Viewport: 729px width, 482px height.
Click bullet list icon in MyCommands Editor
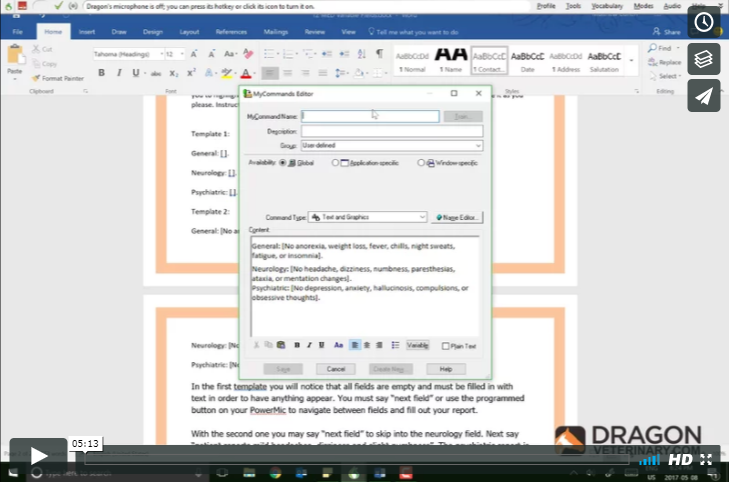(395, 345)
